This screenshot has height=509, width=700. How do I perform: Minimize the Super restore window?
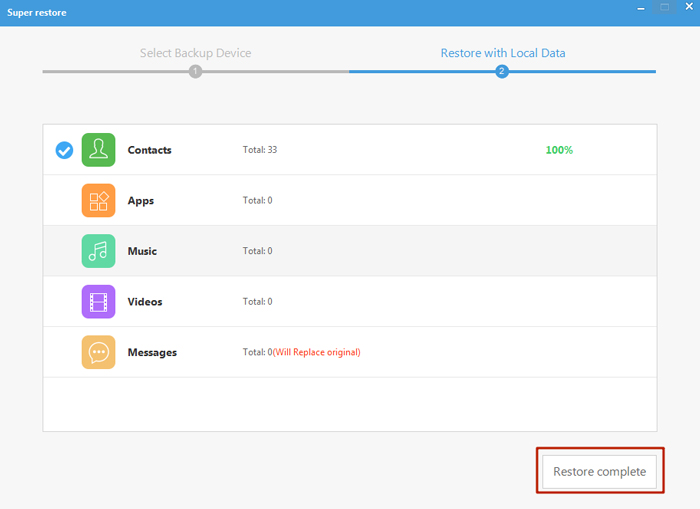click(641, 8)
